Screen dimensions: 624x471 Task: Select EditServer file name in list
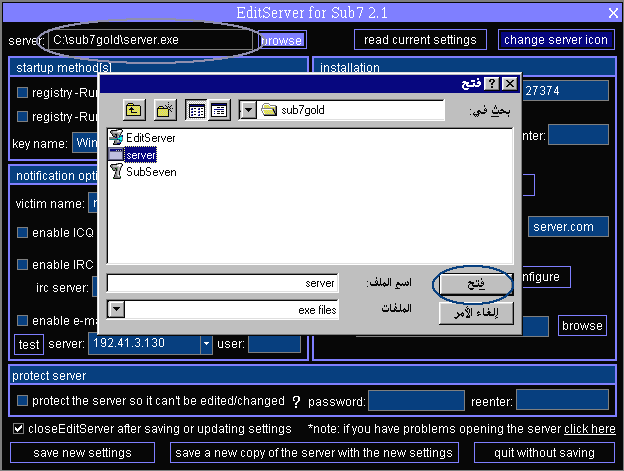pos(150,138)
